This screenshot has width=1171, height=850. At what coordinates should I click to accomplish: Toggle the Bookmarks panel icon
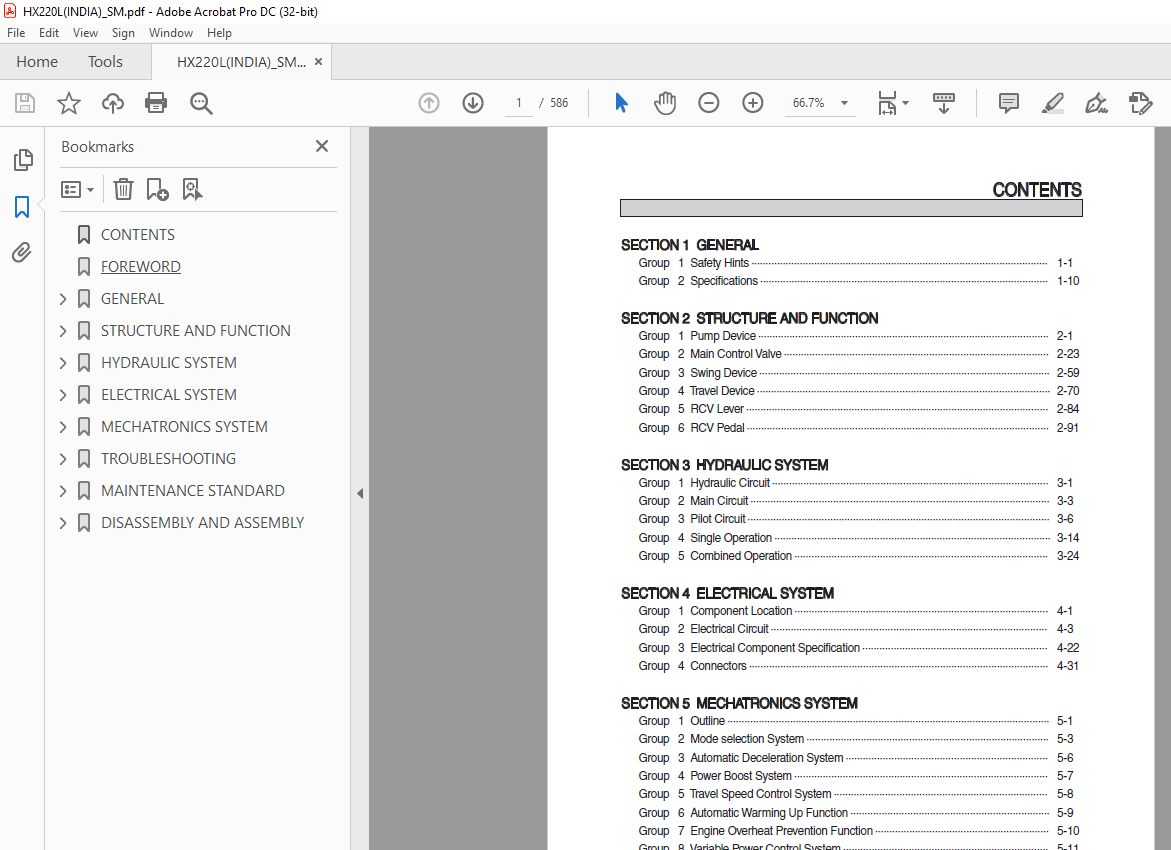tap(22, 207)
